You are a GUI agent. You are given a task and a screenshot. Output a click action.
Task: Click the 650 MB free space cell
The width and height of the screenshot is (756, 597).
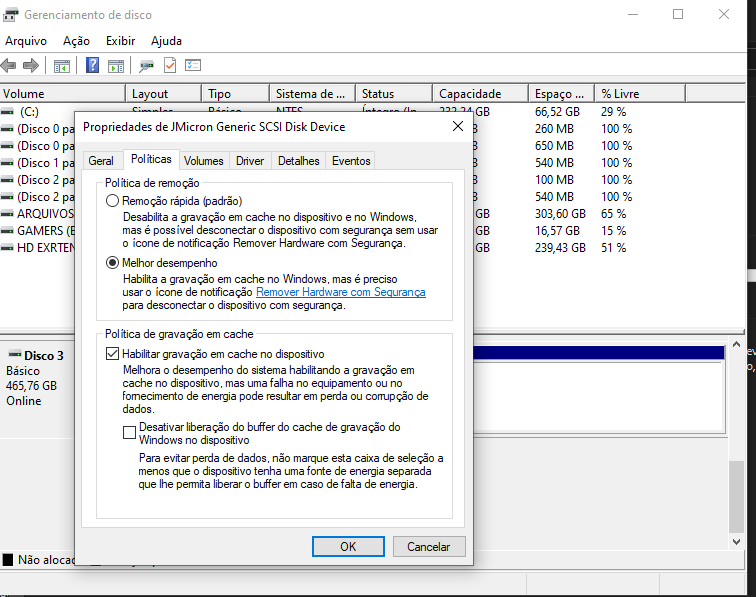(x=554, y=146)
